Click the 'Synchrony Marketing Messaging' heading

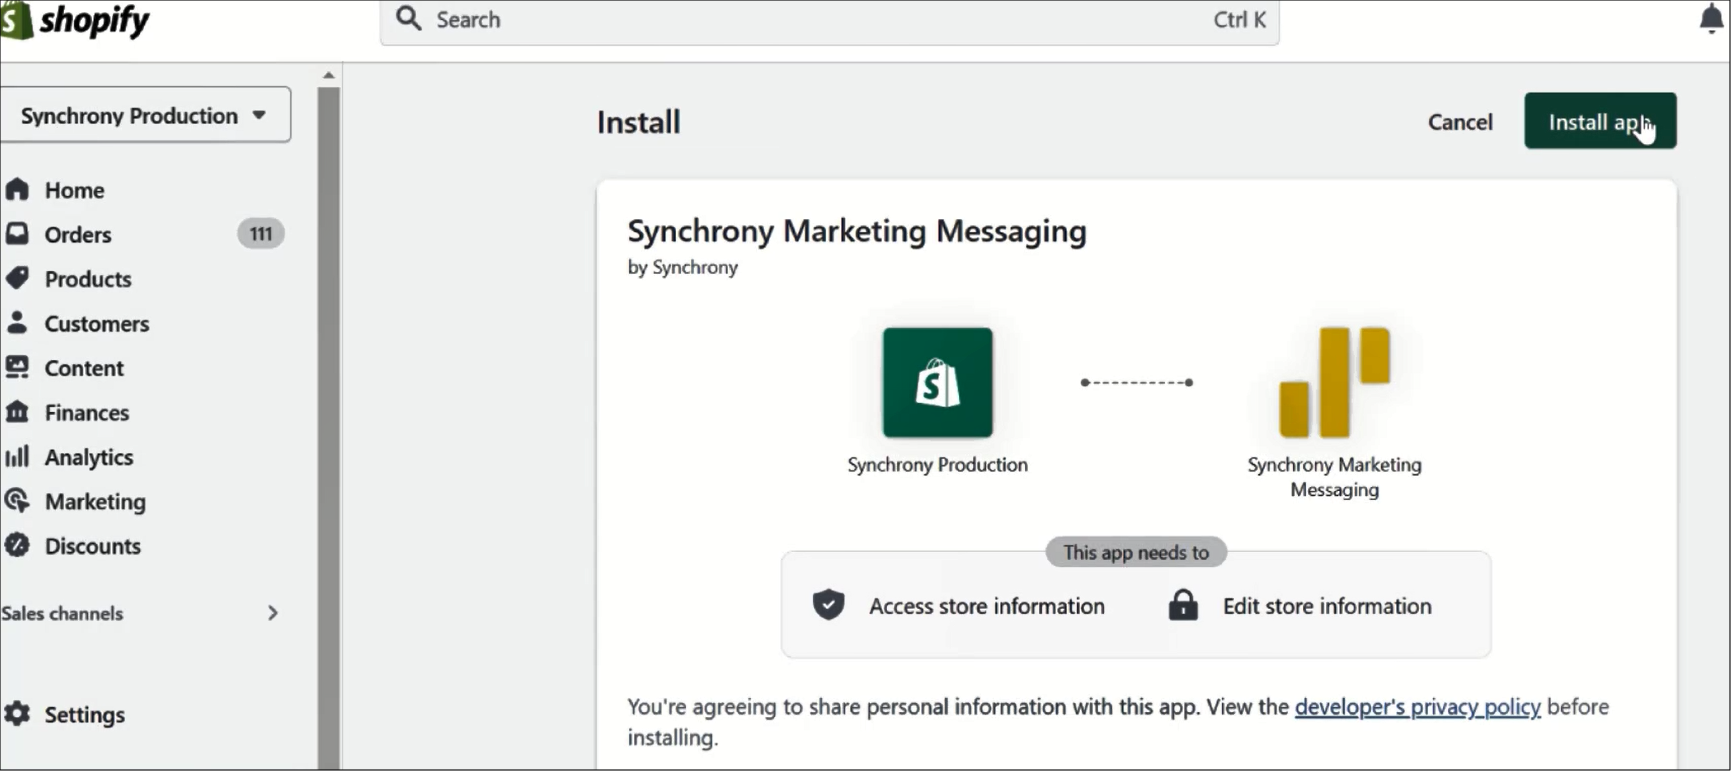coord(857,231)
